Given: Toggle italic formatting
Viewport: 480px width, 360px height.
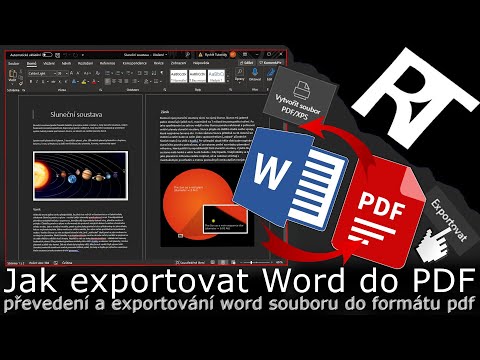Looking at the screenshot, I should point(37,82).
